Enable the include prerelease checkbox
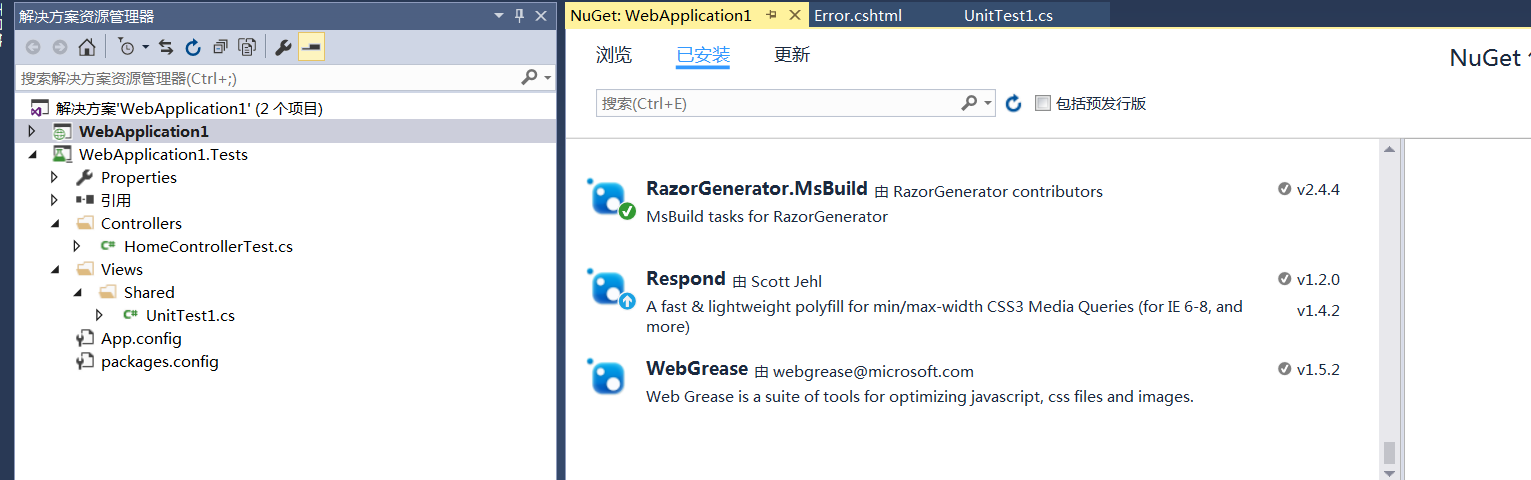1531x480 pixels. 1043,104
